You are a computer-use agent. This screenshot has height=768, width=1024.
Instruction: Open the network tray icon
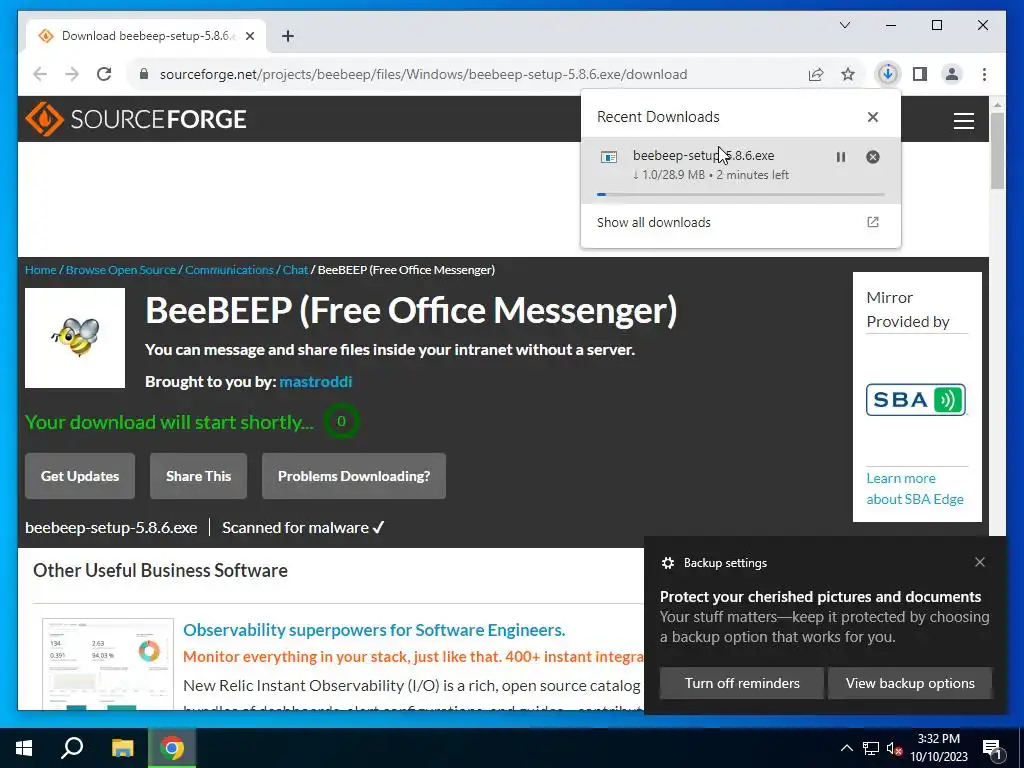871,748
